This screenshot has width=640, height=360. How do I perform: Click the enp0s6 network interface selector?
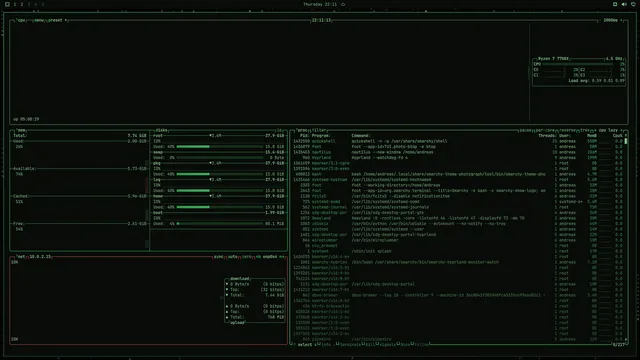coord(270,257)
